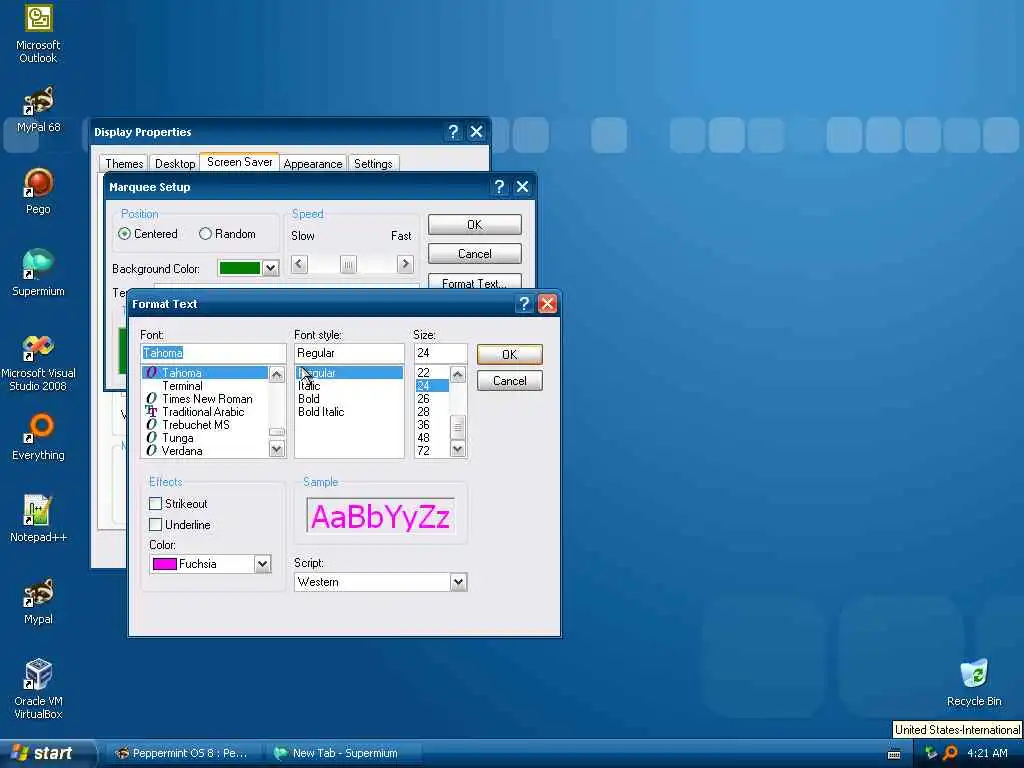Click size list scroll up arrow
Viewport: 1024px width, 768px height.
tap(457, 374)
